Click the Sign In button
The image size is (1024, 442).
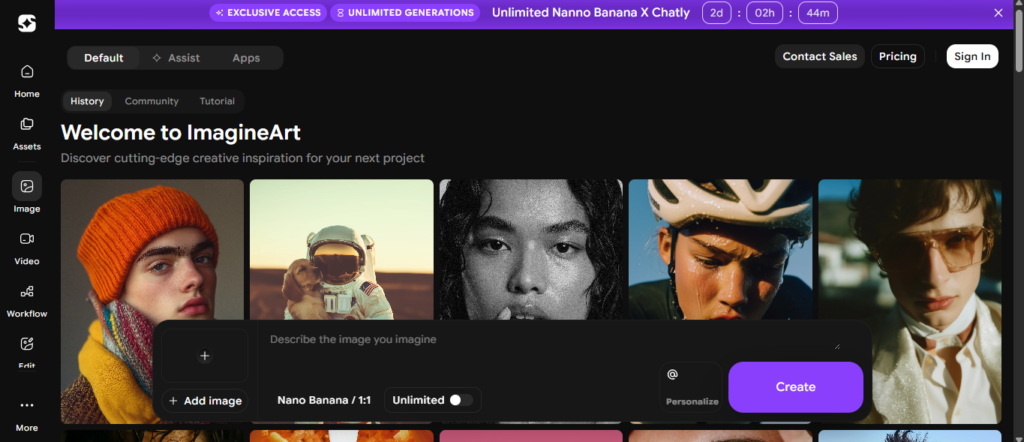coord(972,57)
